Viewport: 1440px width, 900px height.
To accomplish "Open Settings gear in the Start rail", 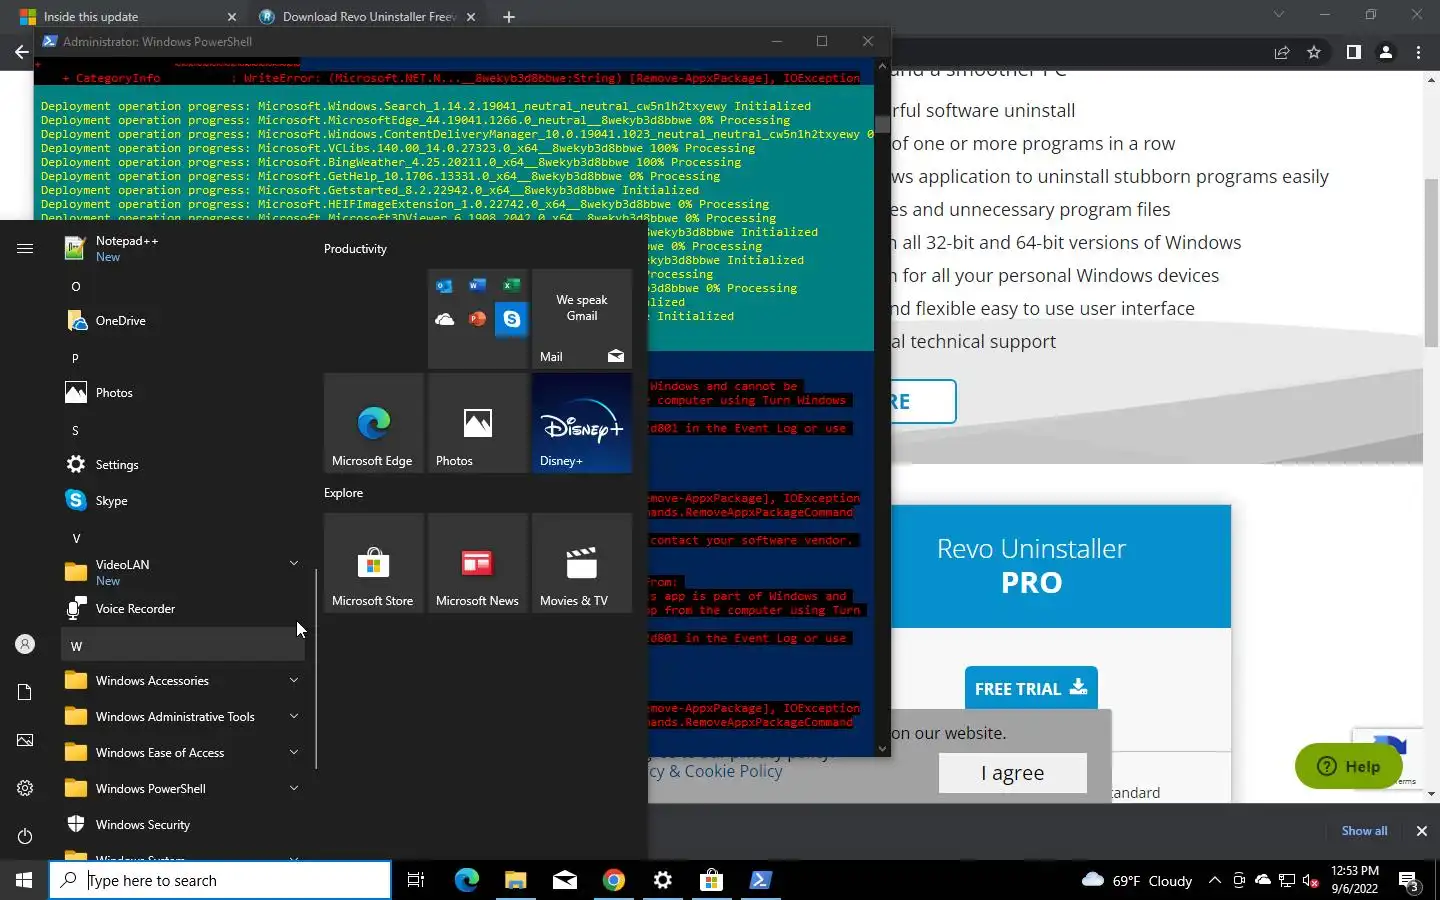I will click(25, 788).
